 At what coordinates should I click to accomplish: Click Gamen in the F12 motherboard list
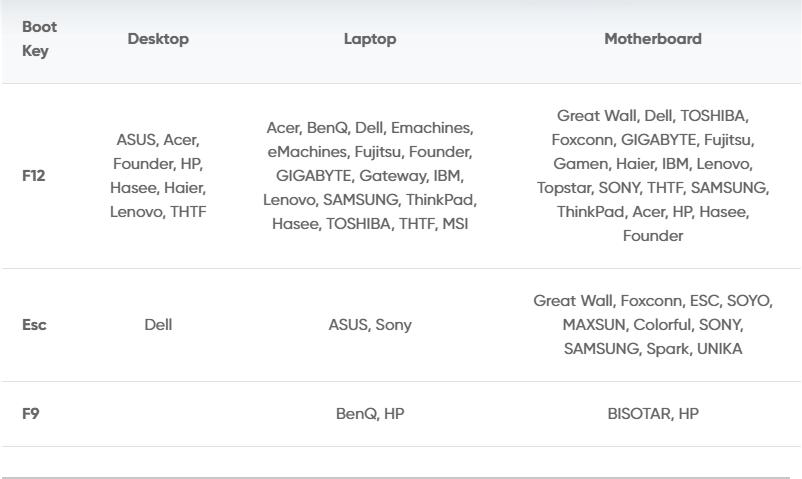coord(580,164)
